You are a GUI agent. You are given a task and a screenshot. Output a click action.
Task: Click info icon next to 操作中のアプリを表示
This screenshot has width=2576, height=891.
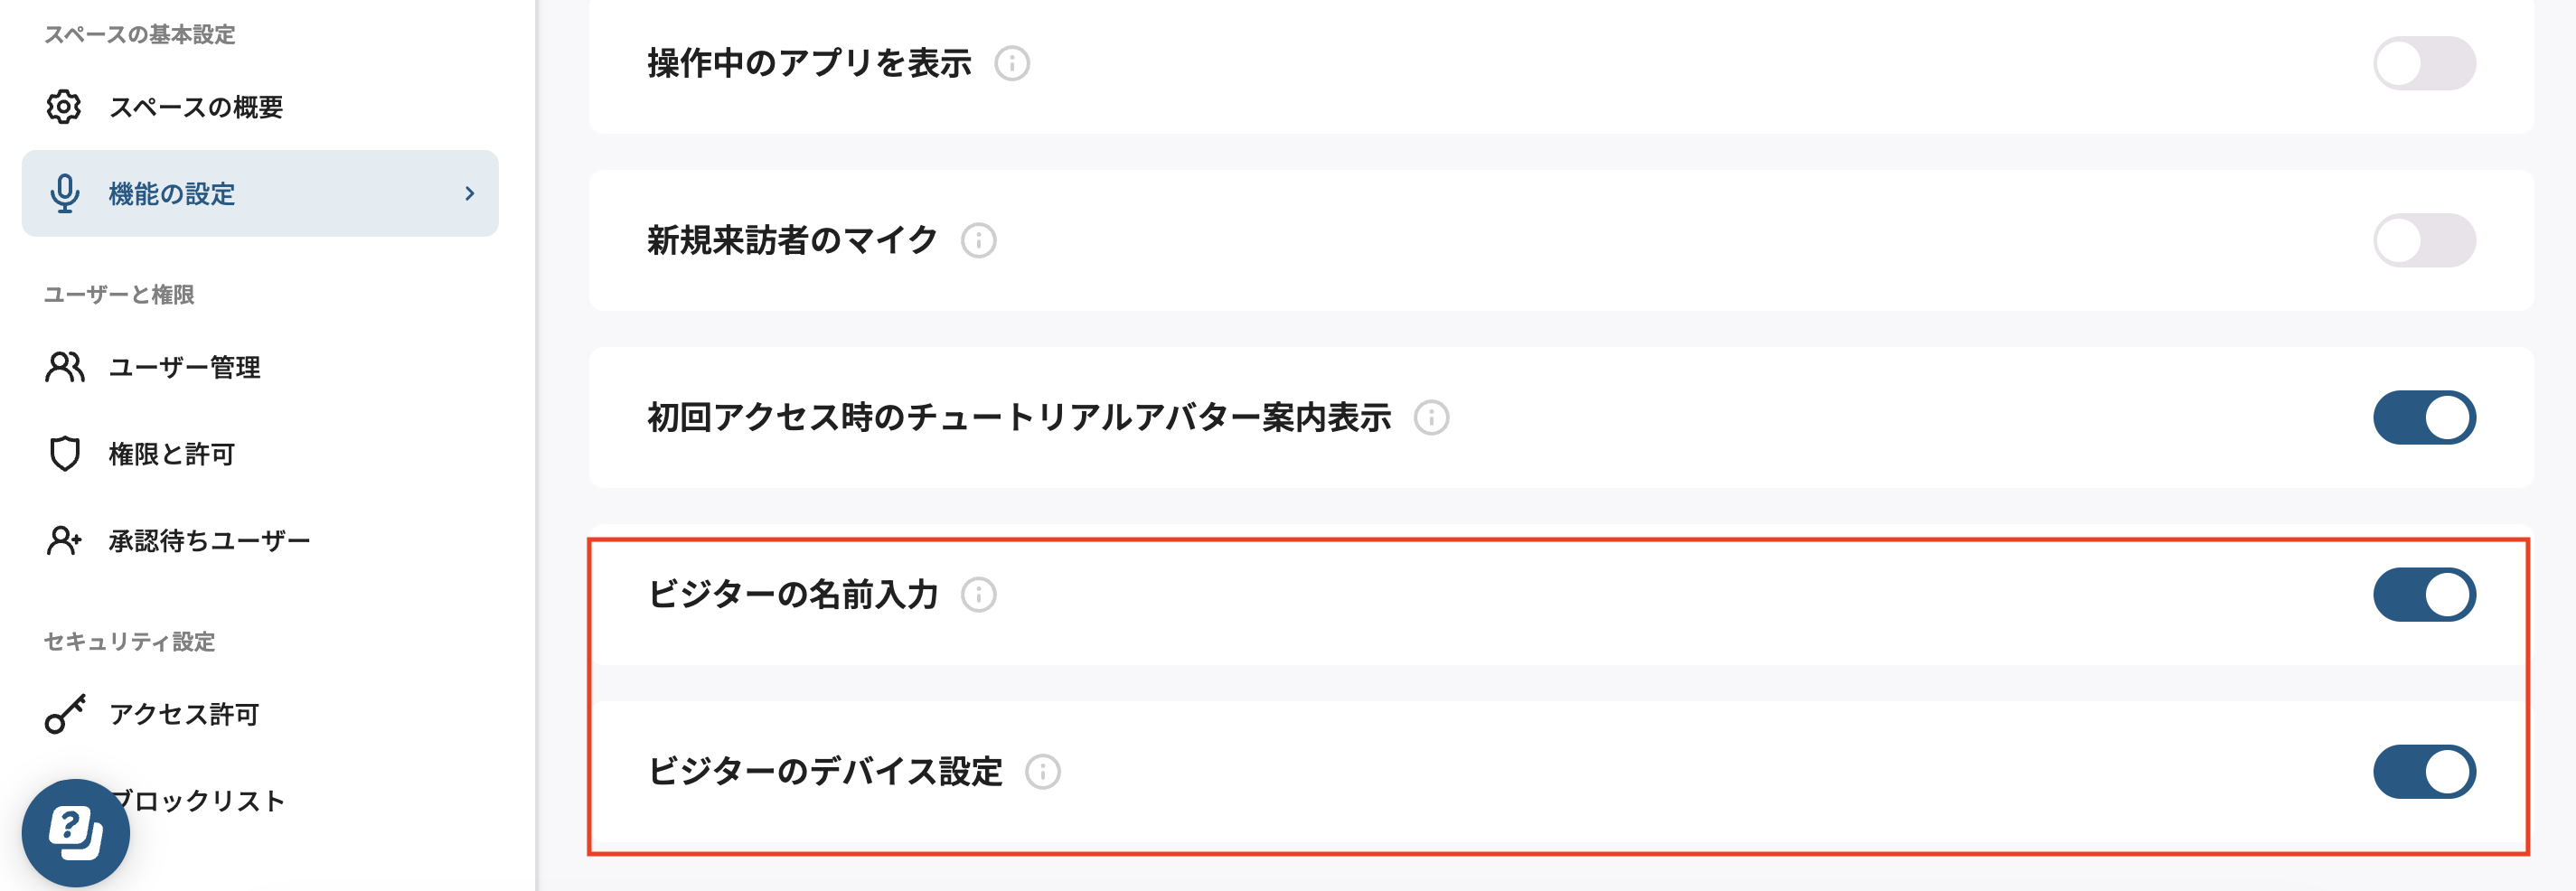click(1012, 64)
